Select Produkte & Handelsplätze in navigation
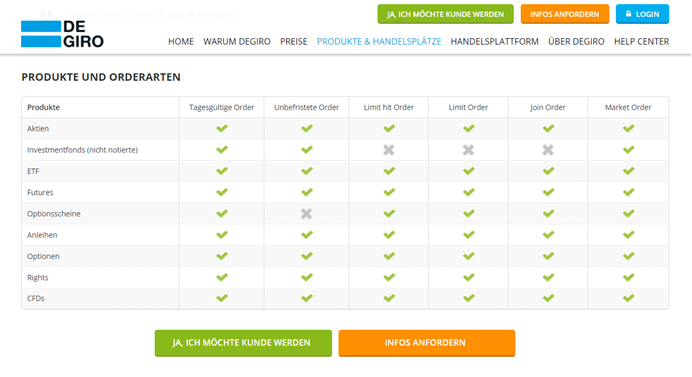The width and height of the screenshot is (692, 377). coord(379,41)
